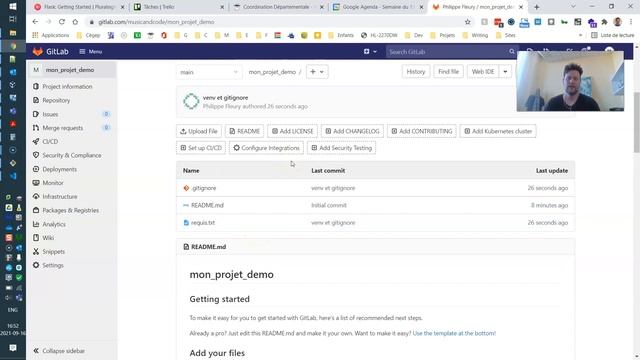640x360 pixels.
Task: Bookmark this page with the star icon
Action: click(468, 22)
